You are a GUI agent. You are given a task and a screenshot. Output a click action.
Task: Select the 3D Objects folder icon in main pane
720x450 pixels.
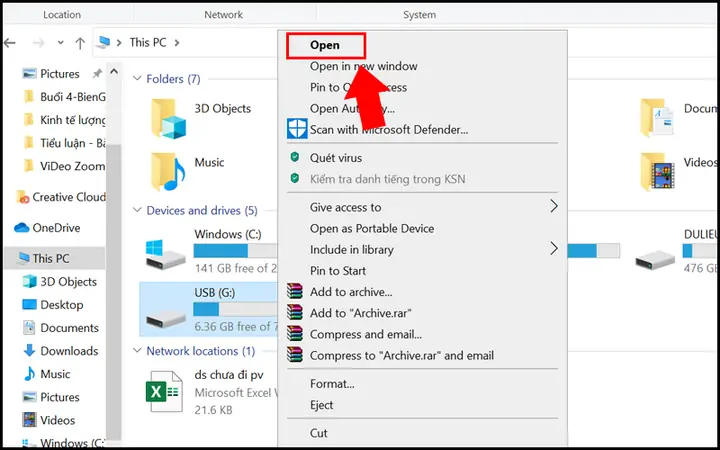(x=168, y=118)
